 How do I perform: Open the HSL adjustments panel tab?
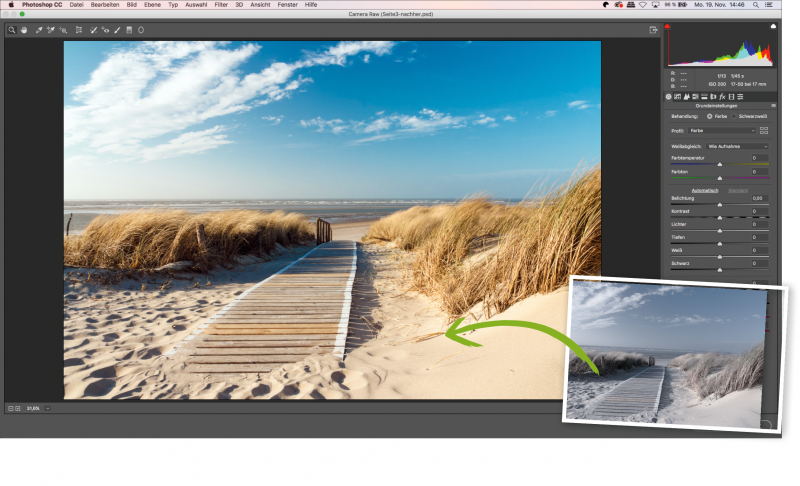coord(695,96)
